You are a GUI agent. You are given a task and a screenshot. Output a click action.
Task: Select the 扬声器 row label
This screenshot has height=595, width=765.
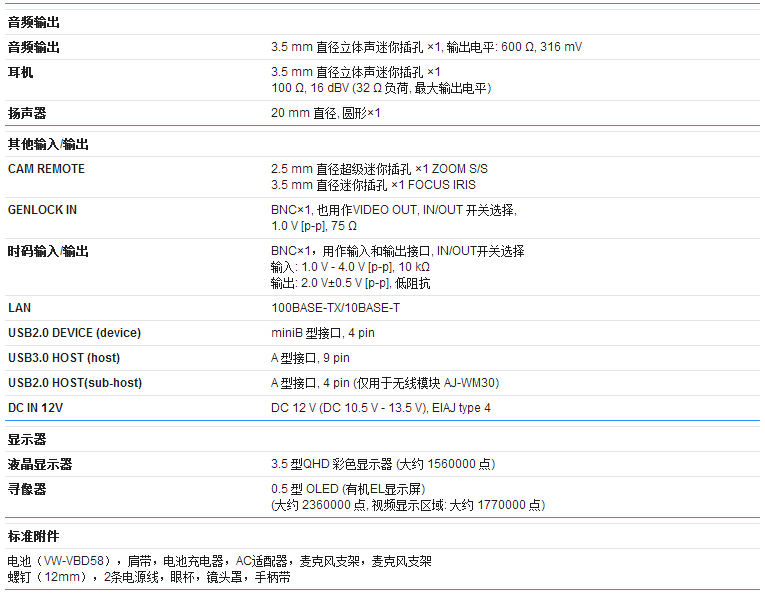27,113
